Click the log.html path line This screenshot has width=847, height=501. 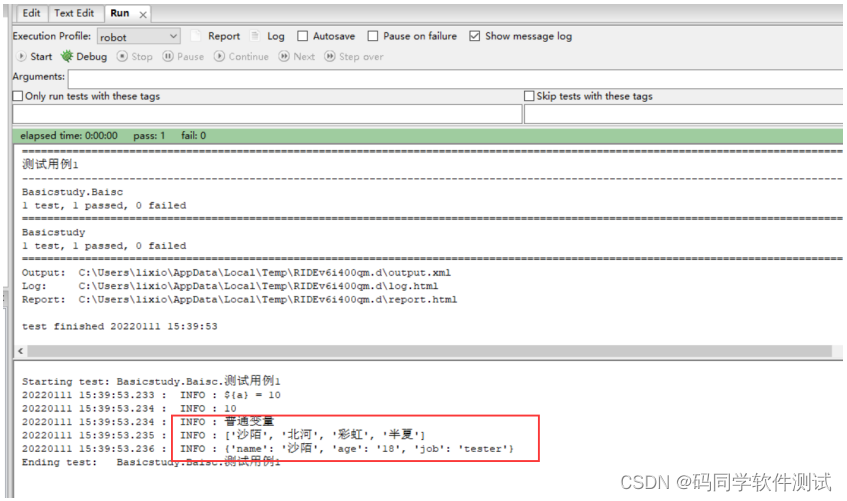tap(230, 286)
